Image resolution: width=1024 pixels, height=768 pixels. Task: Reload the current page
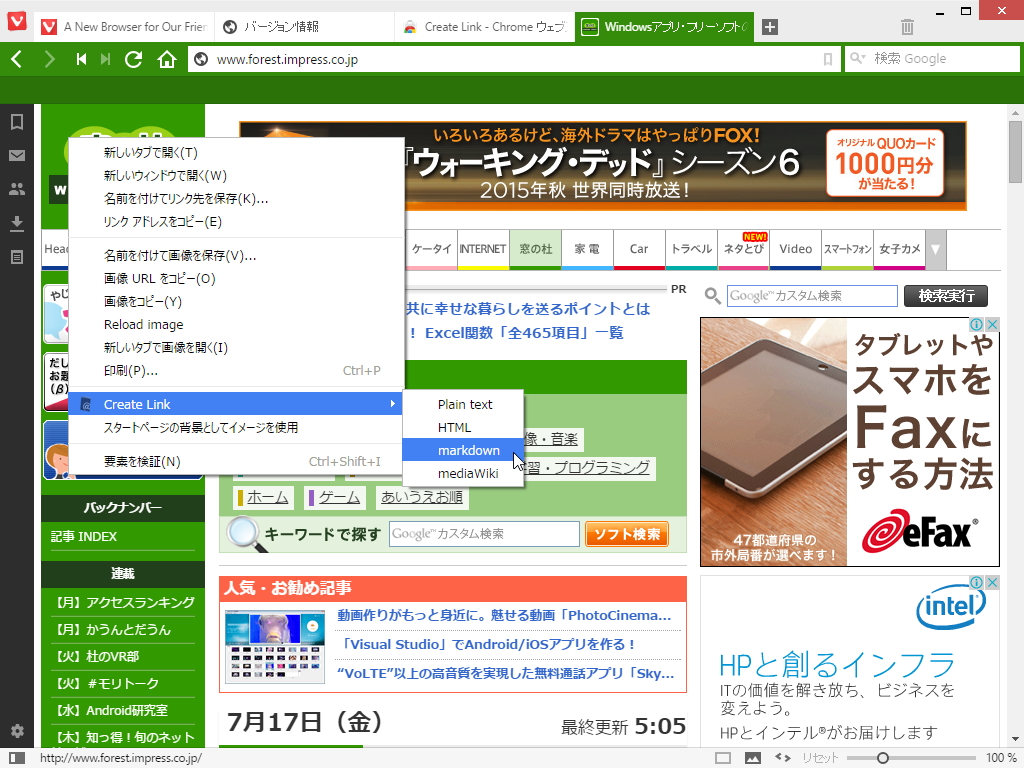(x=133, y=58)
